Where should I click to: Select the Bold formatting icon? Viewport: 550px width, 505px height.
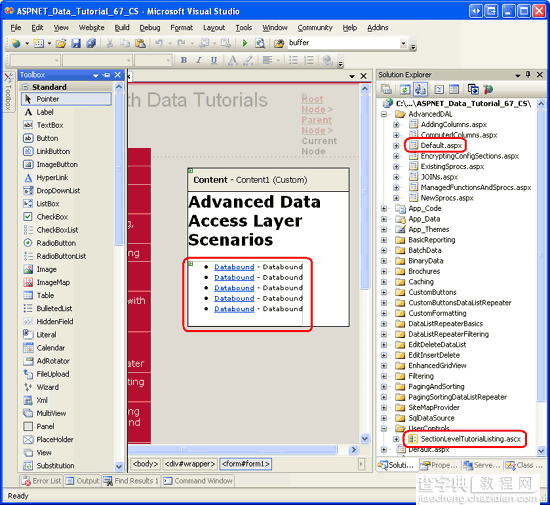coord(183,60)
